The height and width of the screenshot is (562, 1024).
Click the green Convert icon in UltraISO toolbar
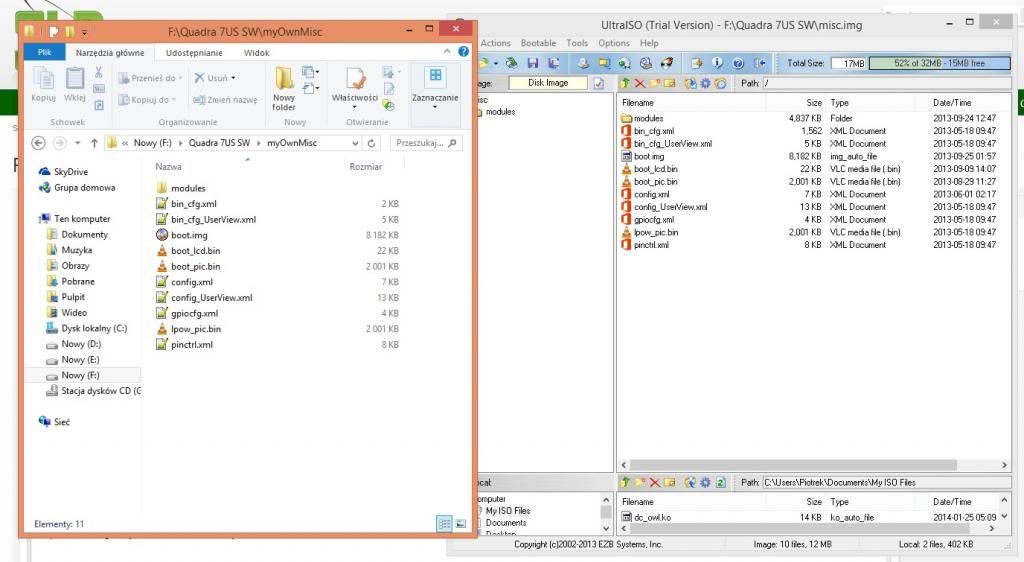point(624,63)
